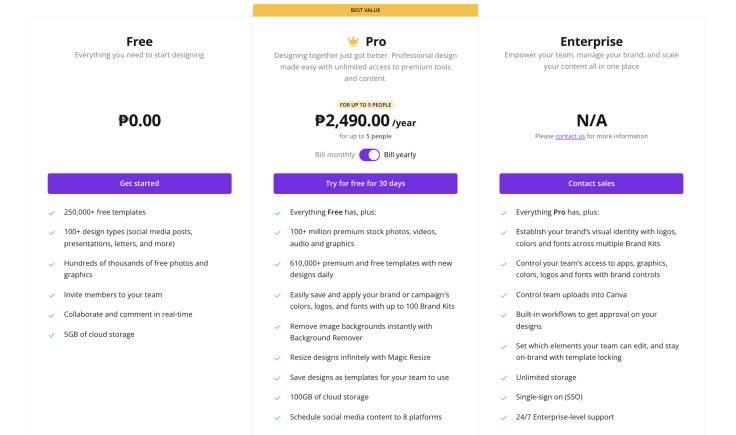736x435 pixels.
Task: Toggle the monthly/yearly billing switch
Action: [x=369, y=155]
